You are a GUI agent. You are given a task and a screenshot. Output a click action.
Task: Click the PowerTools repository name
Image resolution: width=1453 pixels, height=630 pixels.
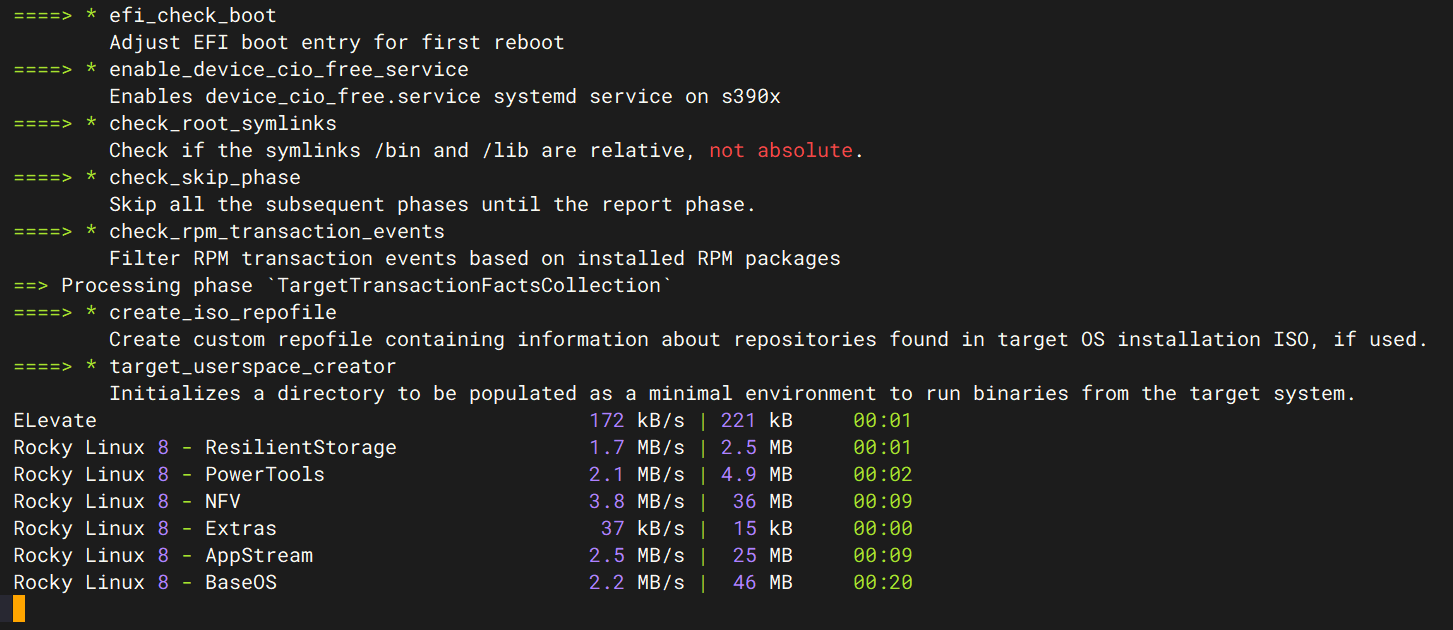pos(264,474)
